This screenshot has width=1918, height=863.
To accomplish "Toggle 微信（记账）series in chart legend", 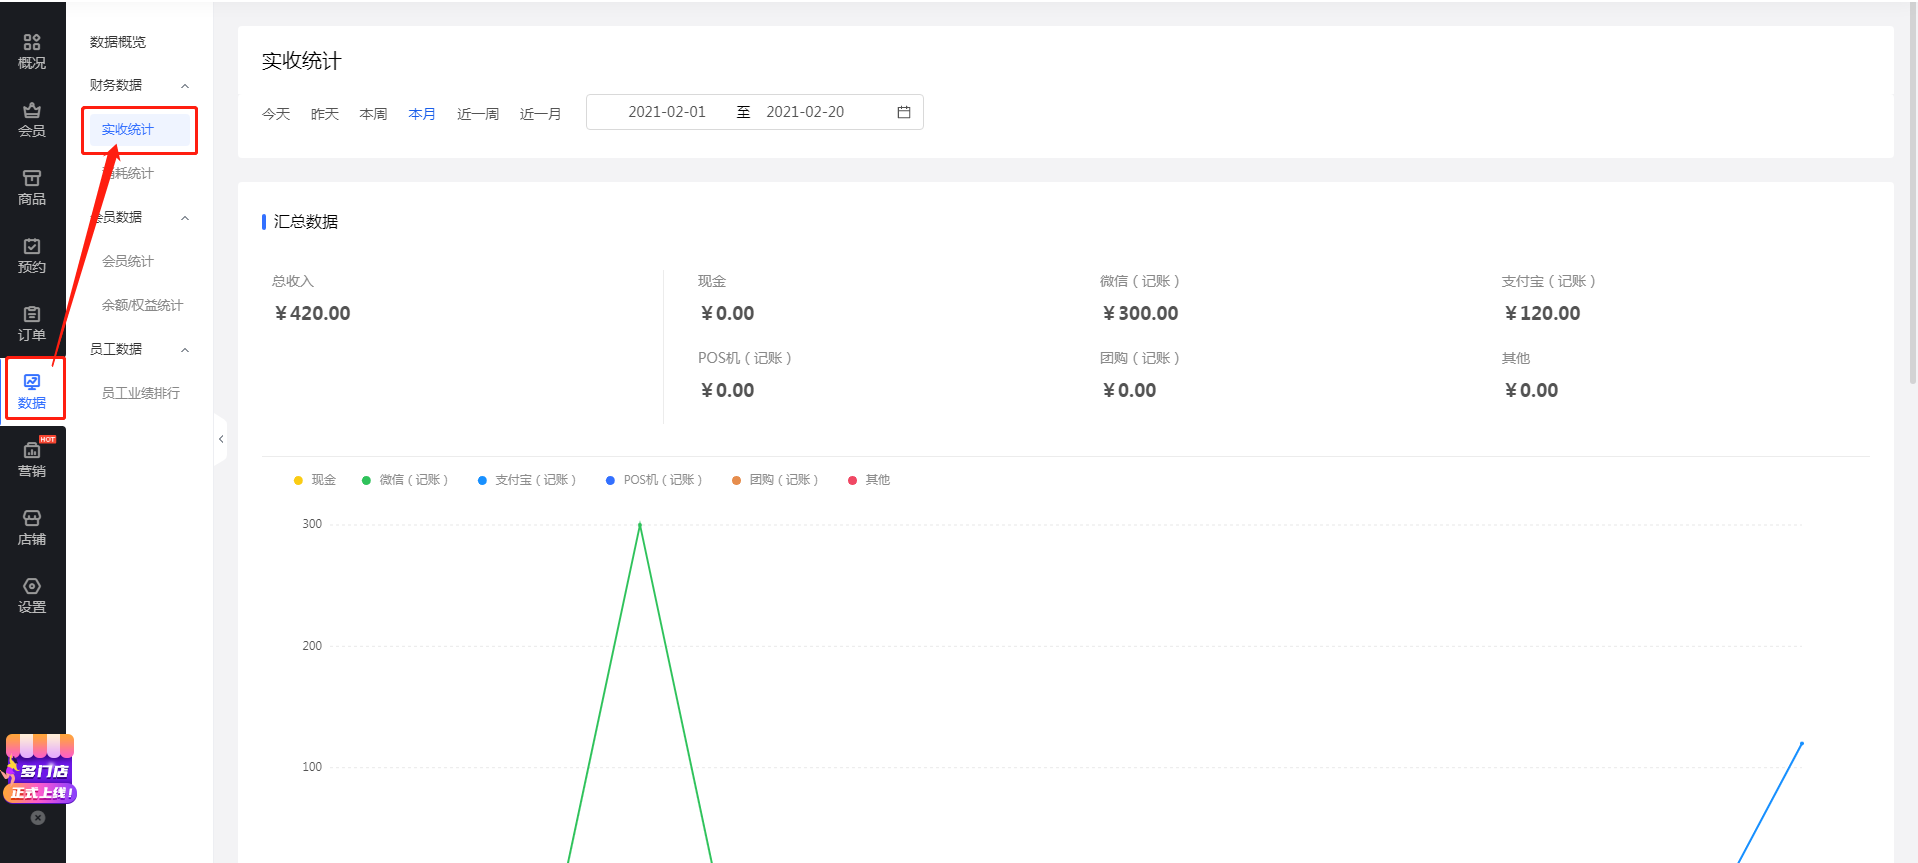I will tap(405, 480).
